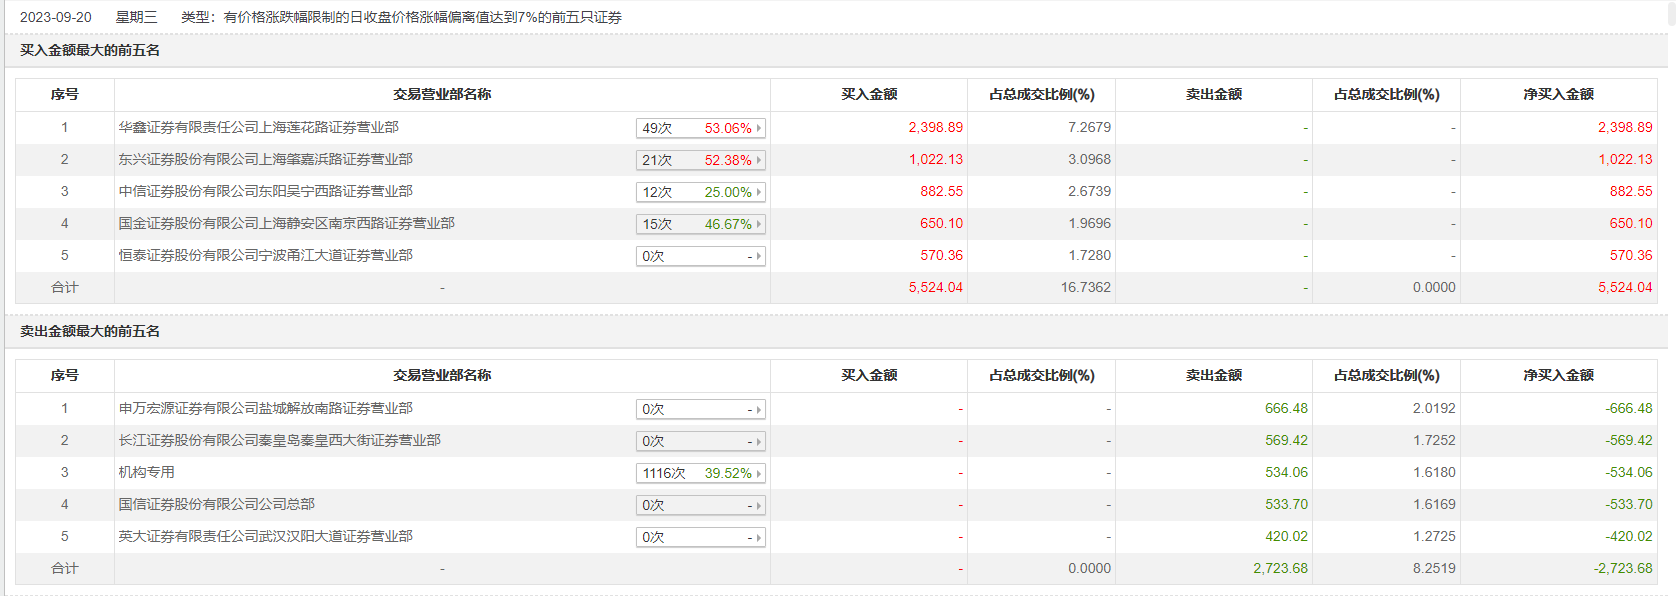This screenshot has height=596, width=1676.
Task: Expand 21次 52.38% stats dropdown
Action: pyautogui.click(x=701, y=160)
